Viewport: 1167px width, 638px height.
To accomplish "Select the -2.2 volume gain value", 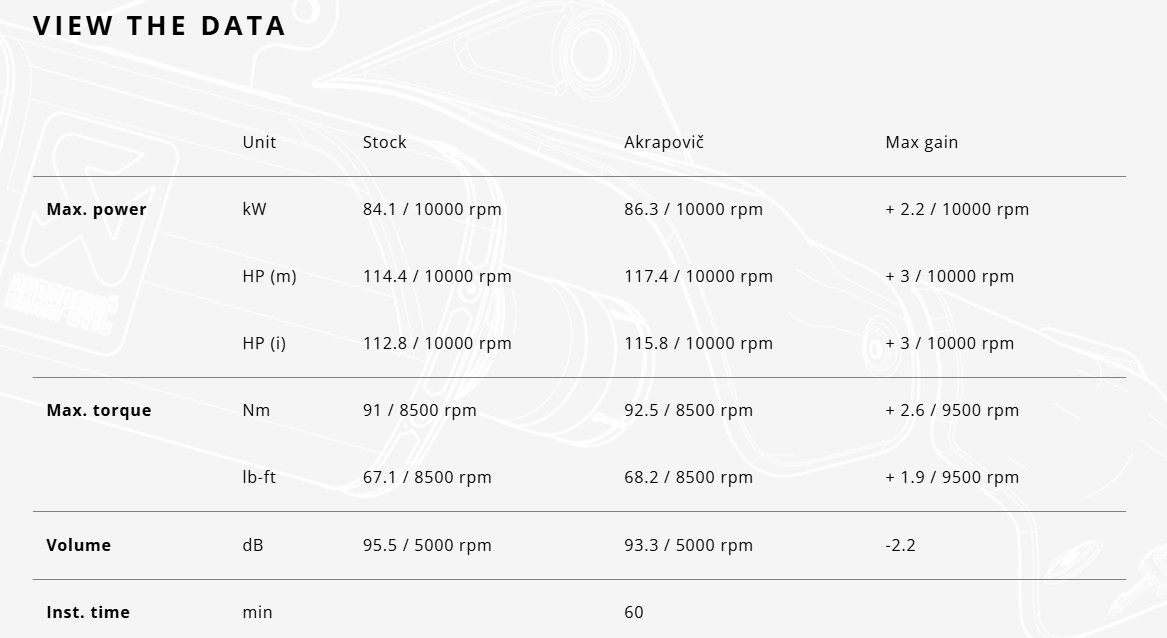I will [x=900, y=545].
